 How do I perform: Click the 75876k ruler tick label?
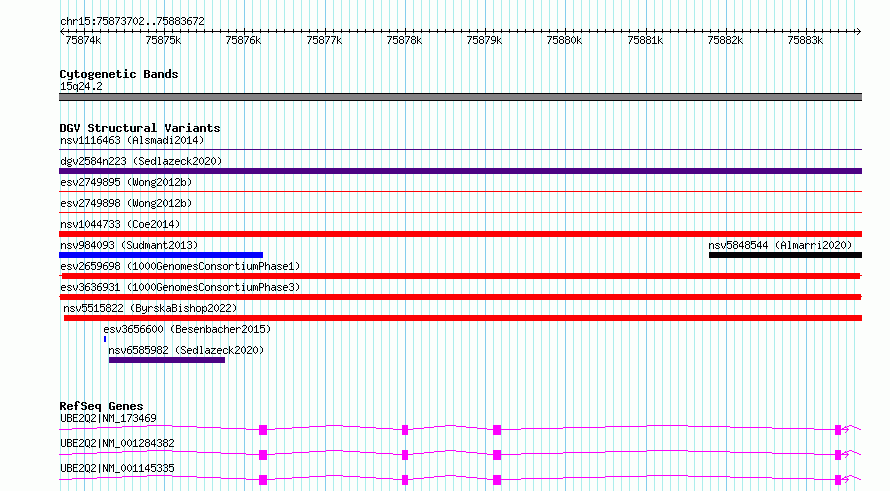point(243,40)
